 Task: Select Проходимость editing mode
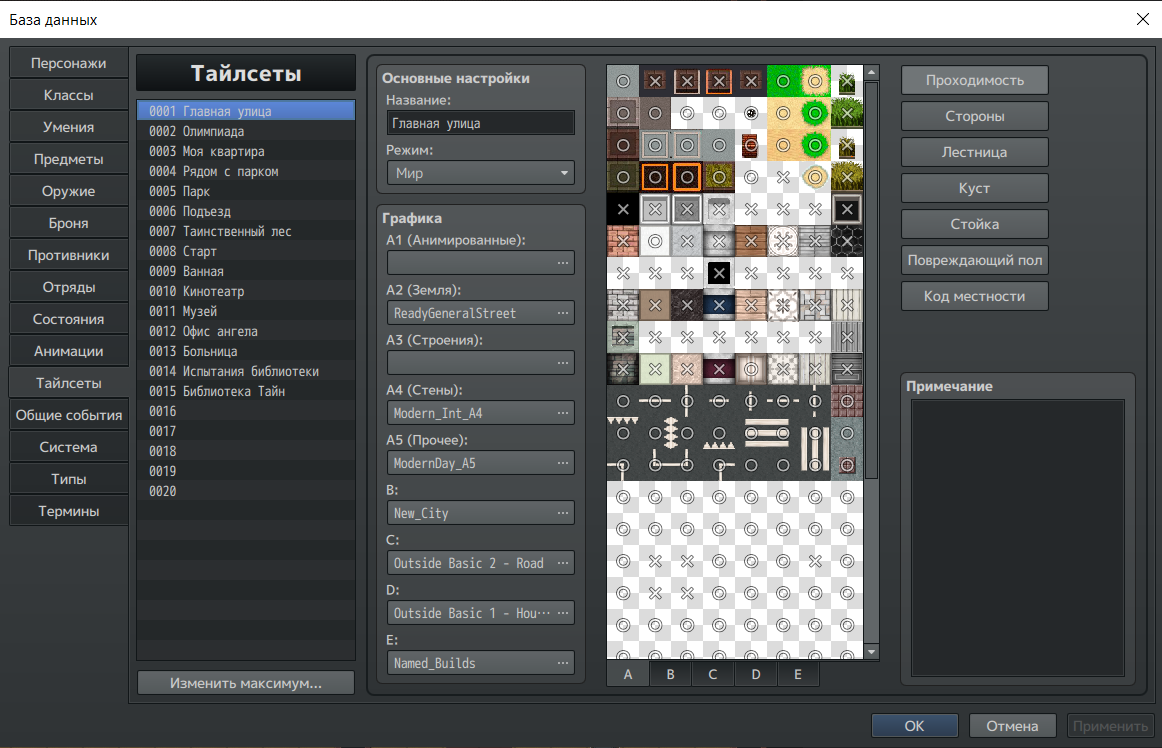pos(975,80)
